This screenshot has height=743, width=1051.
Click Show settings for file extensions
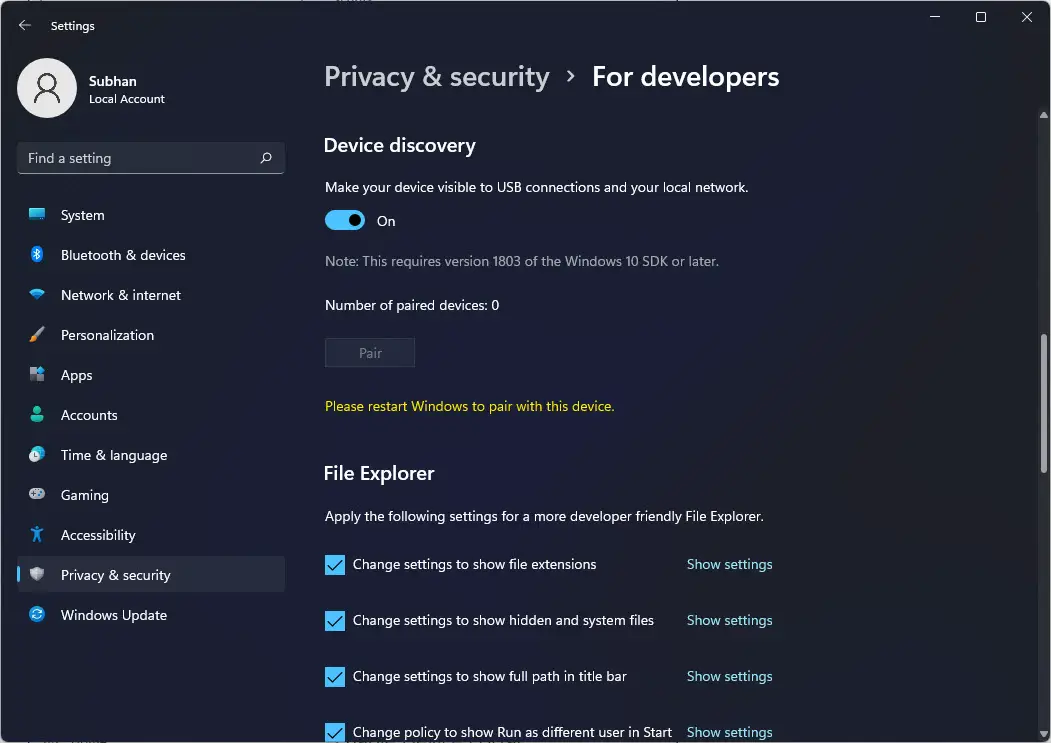[729, 565]
